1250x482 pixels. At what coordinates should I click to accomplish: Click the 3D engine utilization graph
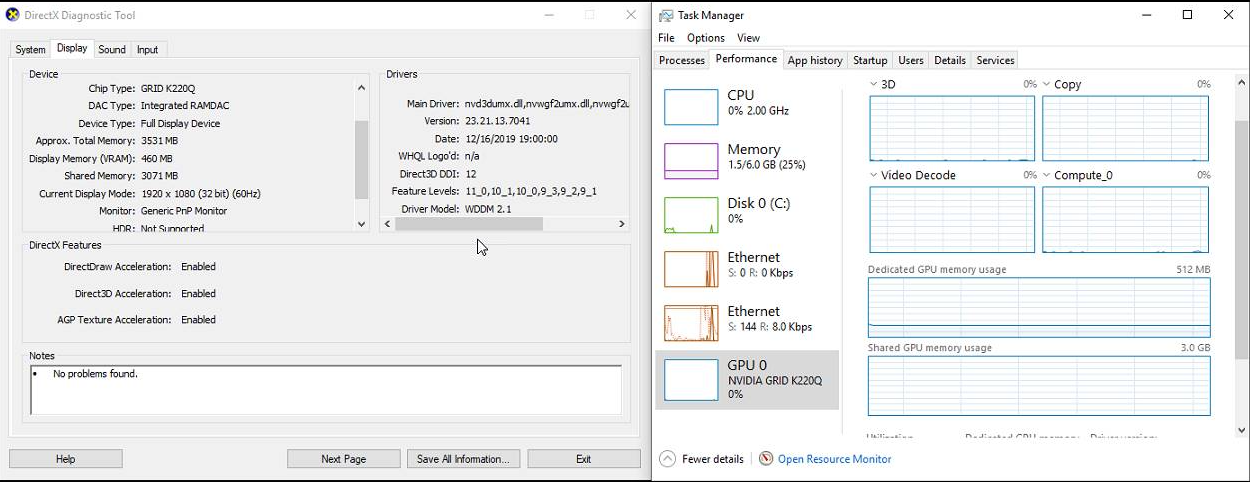(952, 129)
